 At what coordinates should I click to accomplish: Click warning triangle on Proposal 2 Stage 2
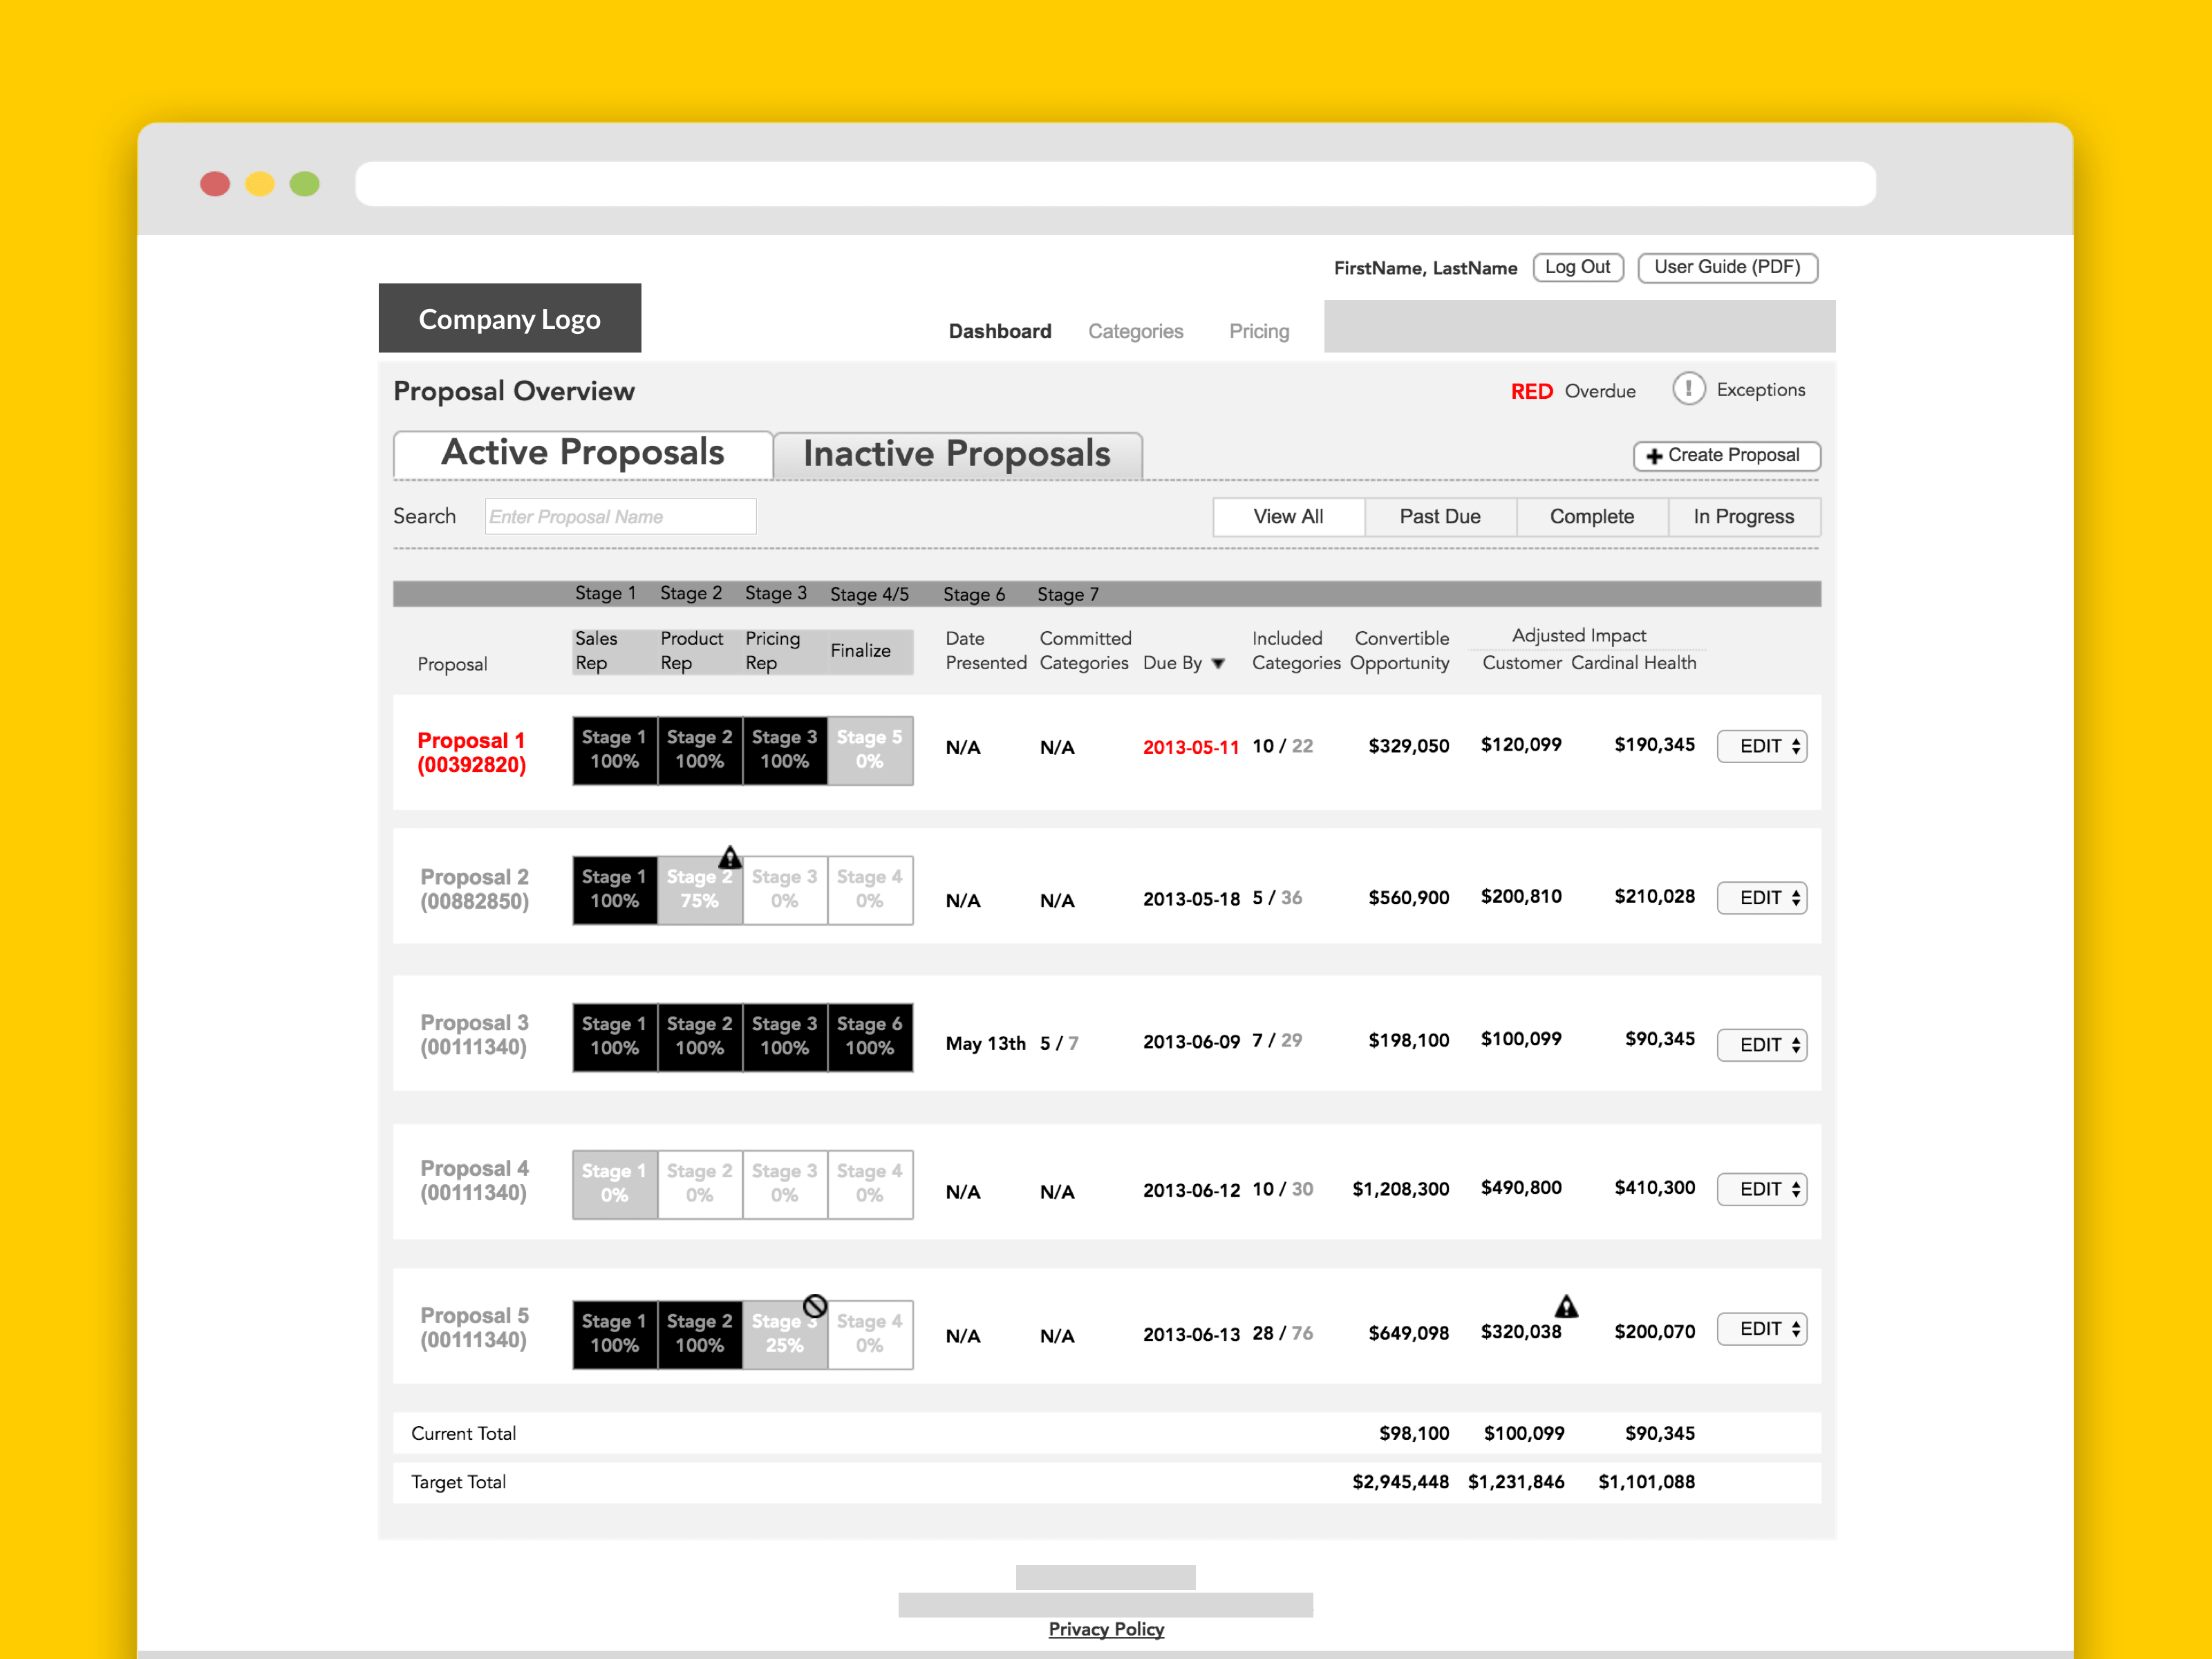pos(730,857)
